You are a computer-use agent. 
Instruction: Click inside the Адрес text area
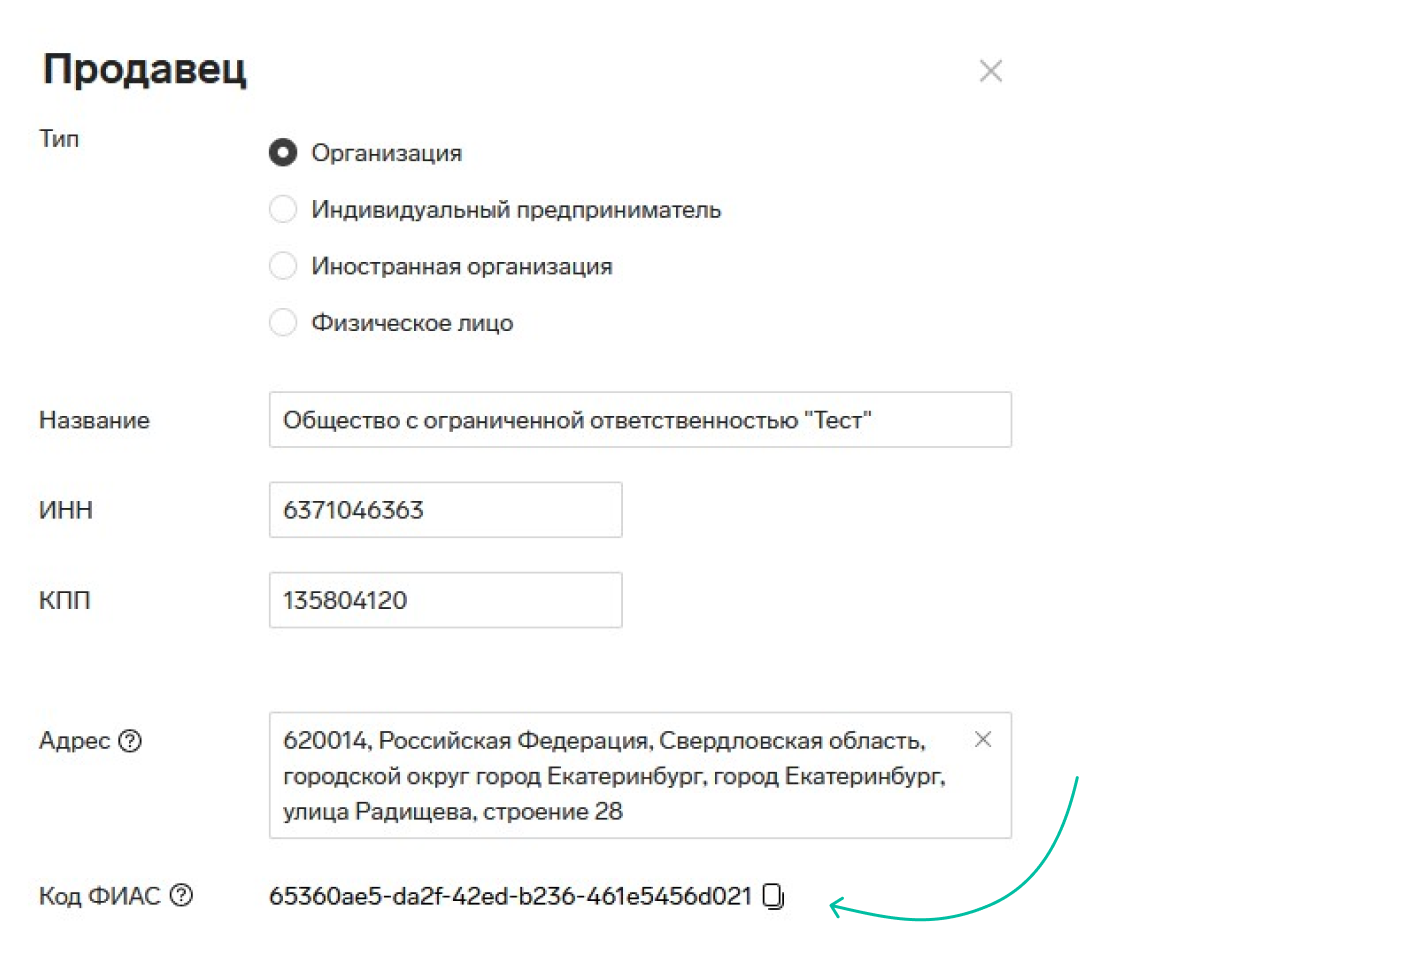[x=620, y=776]
